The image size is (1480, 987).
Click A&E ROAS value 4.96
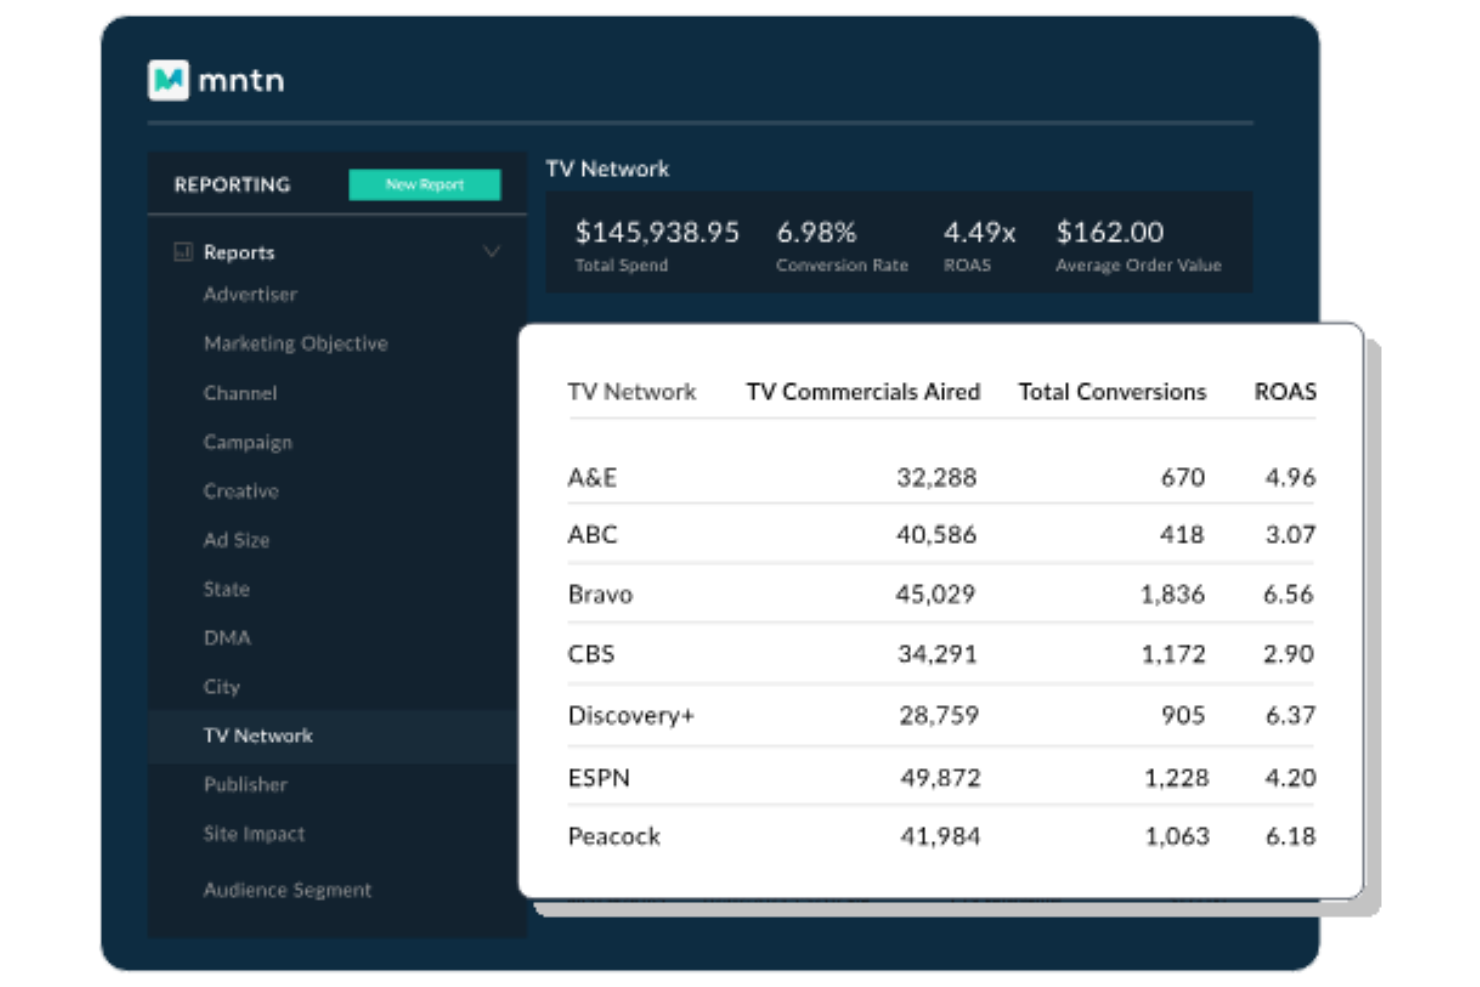(x=1290, y=477)
